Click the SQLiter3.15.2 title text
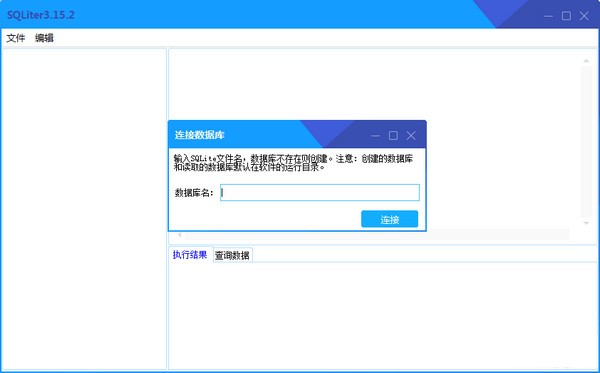 pos(41,15)
